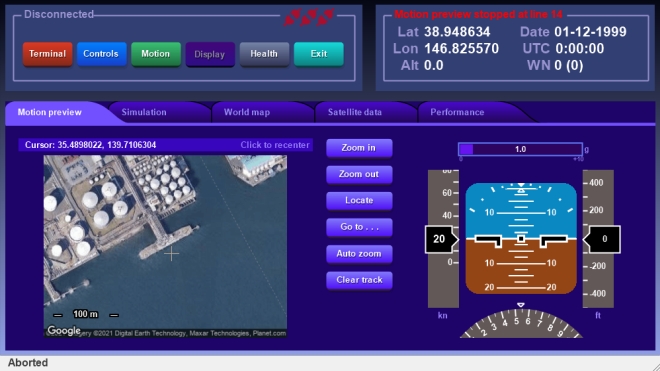This screenshot has height=371, width=660.
Task: Click the g-force gauge bar
Action: click(520, 149)
